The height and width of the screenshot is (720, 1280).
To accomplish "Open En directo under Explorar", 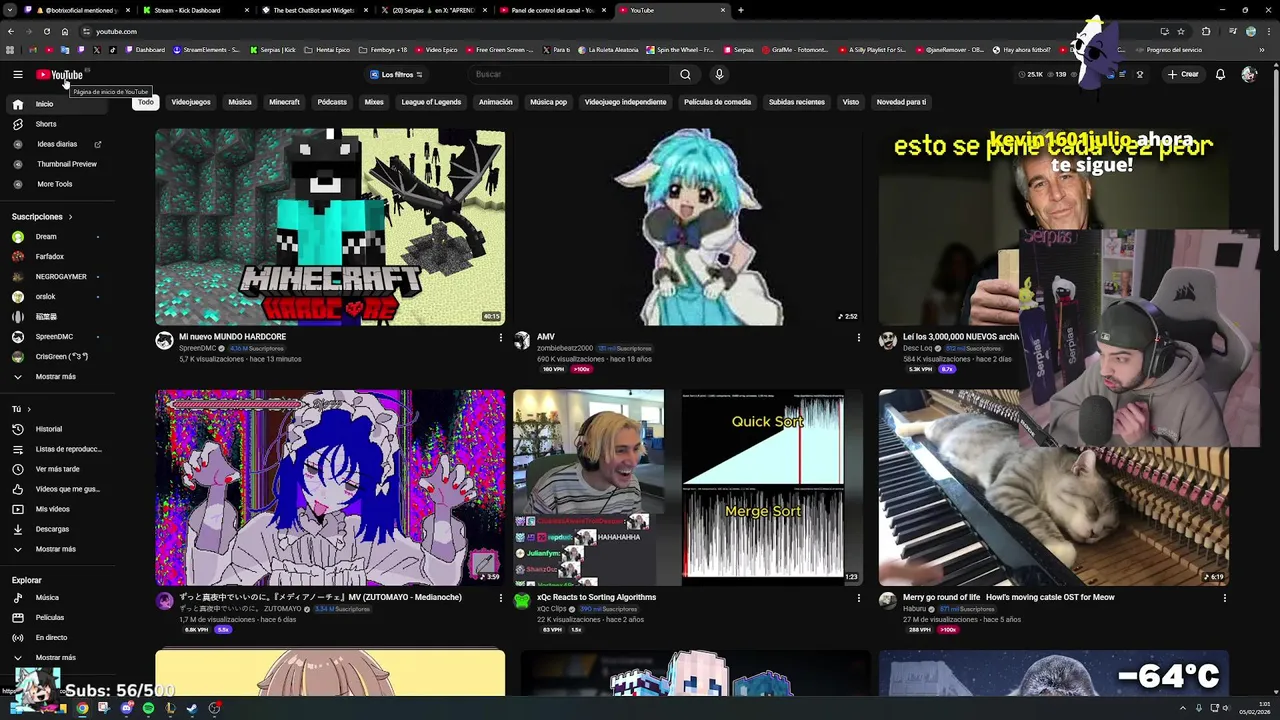I will point(51,638).
